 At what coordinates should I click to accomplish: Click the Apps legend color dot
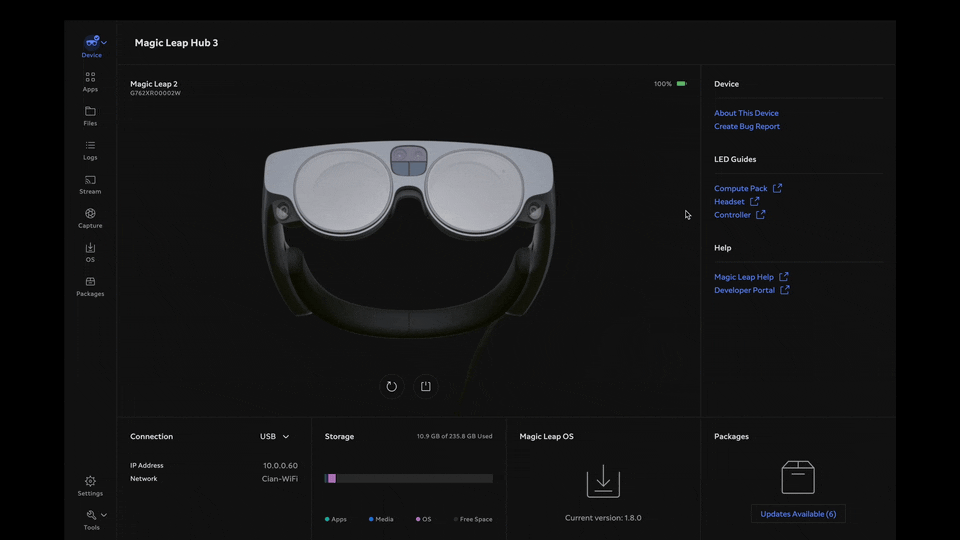(327, 519)
